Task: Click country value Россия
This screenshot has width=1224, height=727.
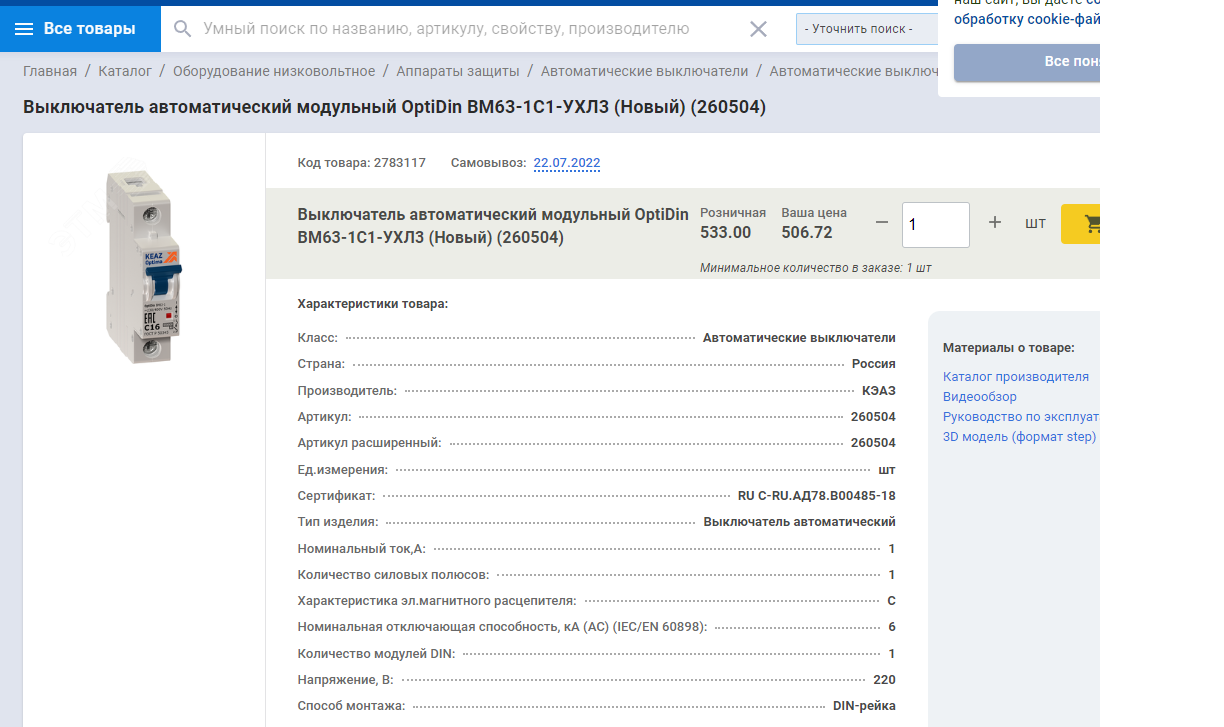Action: (x=874, y=364)
